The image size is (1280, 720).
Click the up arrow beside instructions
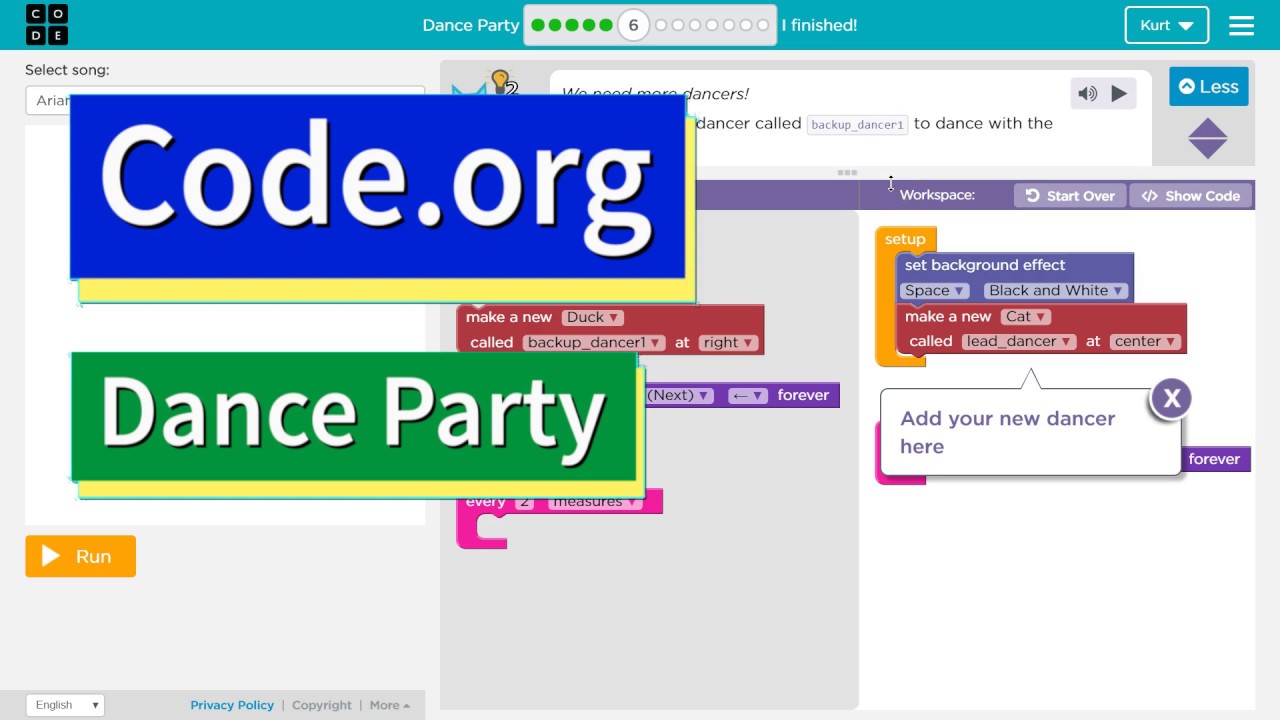1207,127
